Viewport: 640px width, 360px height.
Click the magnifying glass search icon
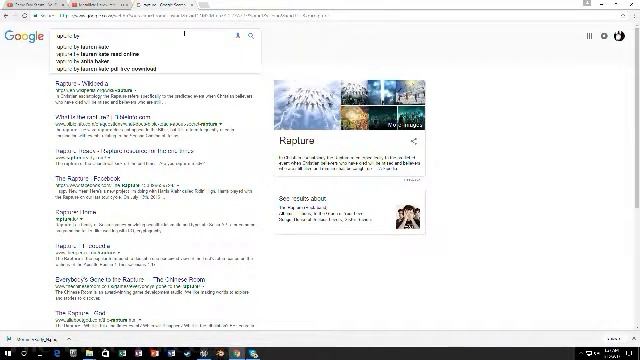click(x=251, y=36)
